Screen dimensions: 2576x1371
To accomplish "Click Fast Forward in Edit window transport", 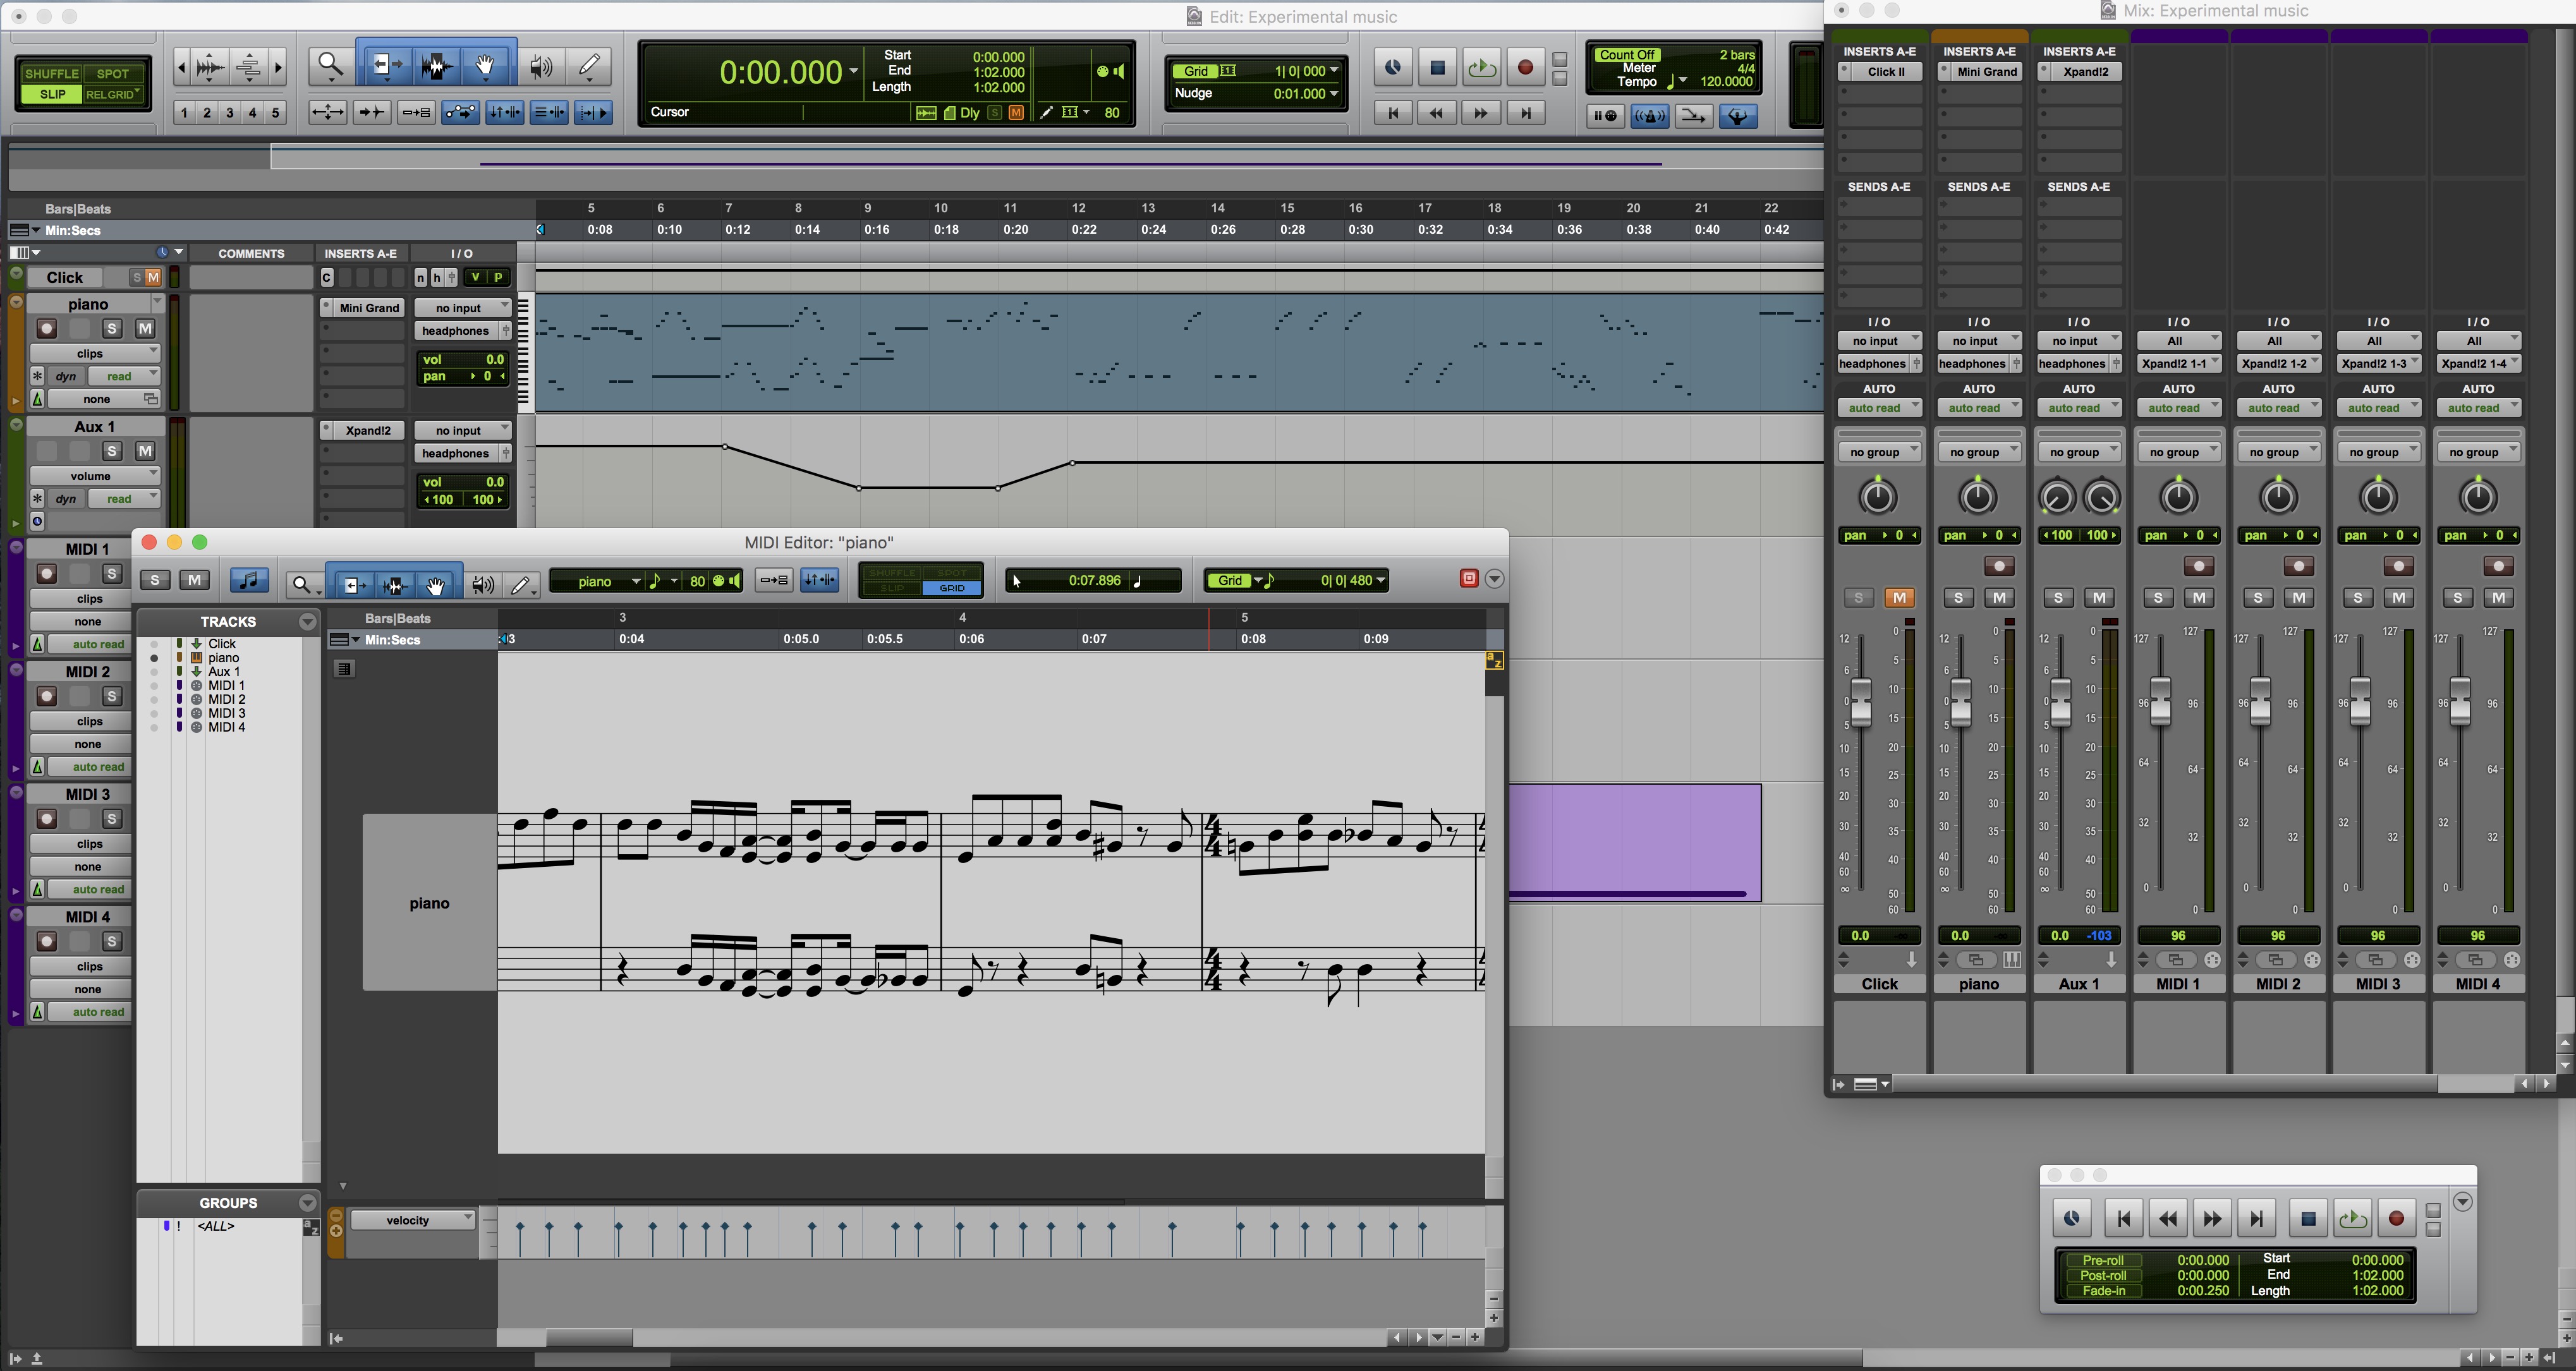I will tap(1481, 114).
